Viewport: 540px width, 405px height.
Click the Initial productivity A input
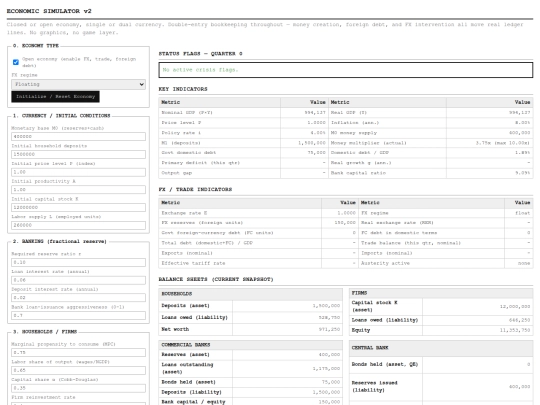pyautogui.click(x=79, y=190)
